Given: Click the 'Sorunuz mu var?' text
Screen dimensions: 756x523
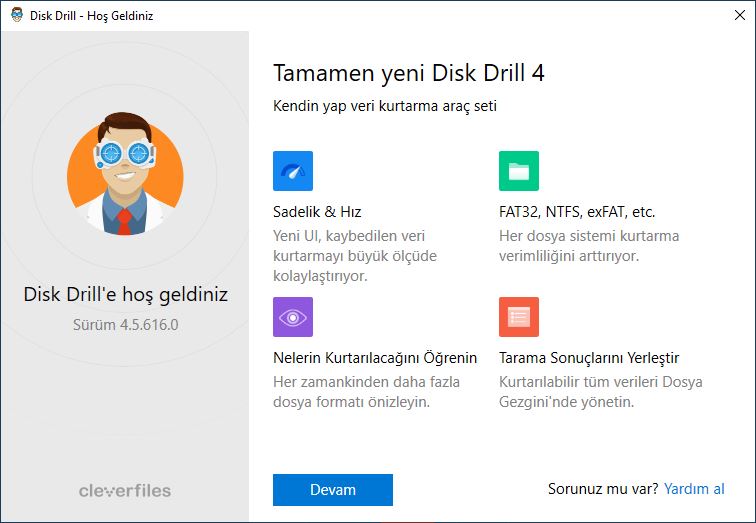Looking at the screenshot, I should point(603,489).
